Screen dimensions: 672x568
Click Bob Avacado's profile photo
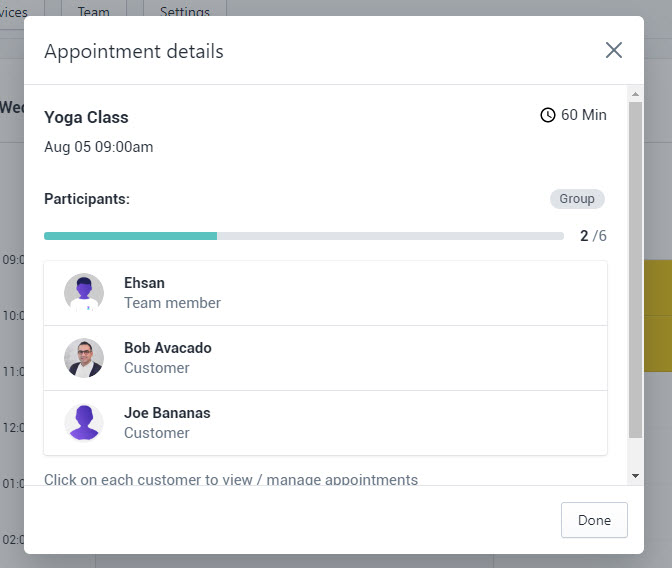tap(84, 358)
